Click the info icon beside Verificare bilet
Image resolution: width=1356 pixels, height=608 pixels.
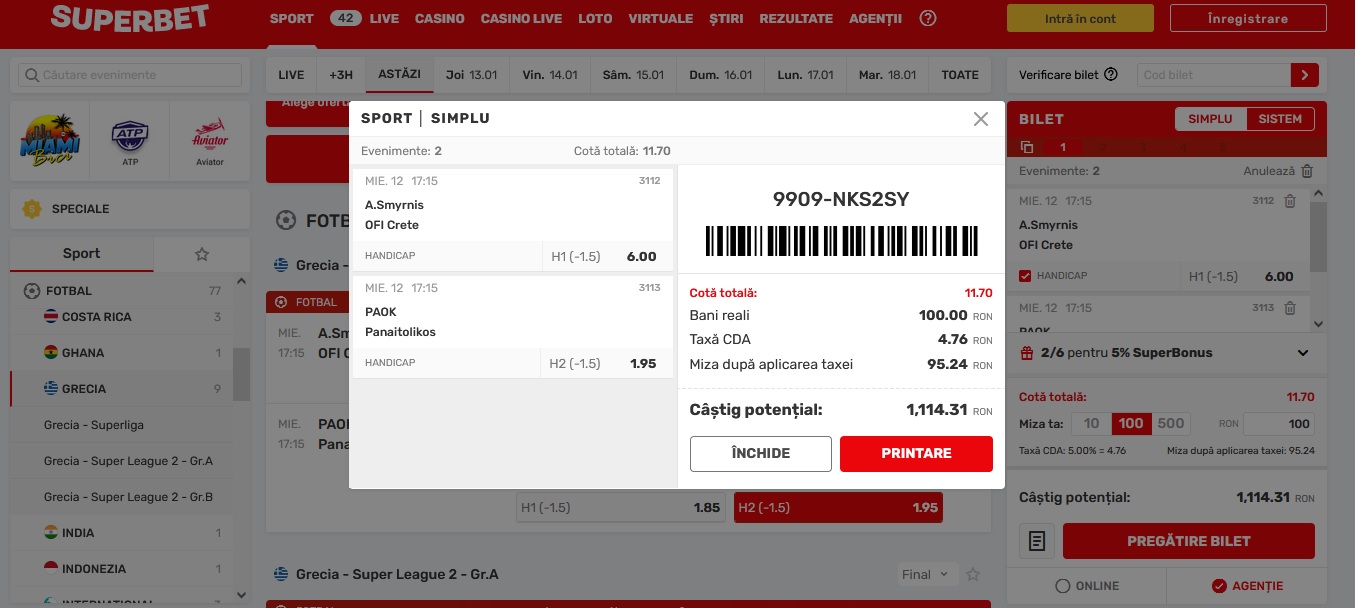click(x=1111, y=75)
